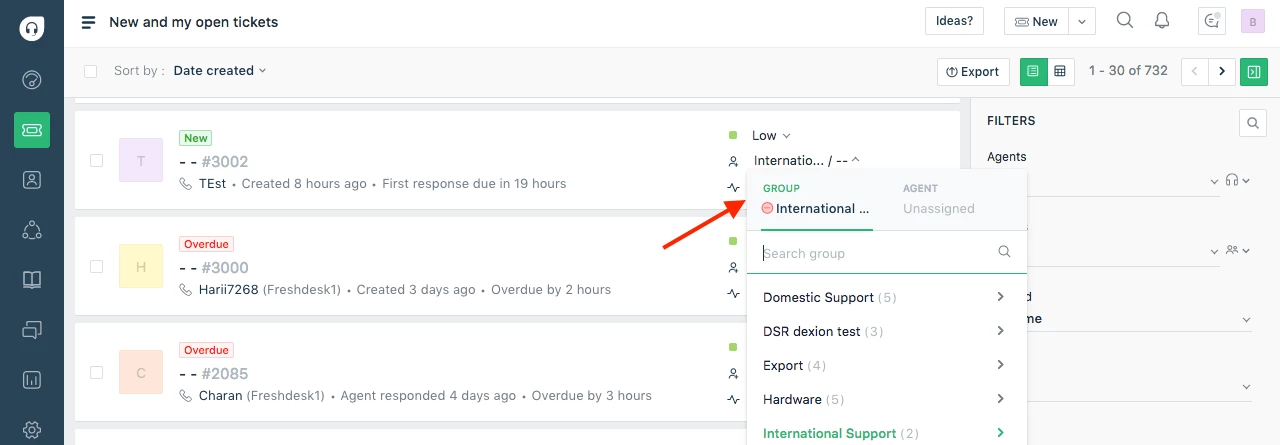Viewport: 1280px width, 445px height.
Task: Open the Reports chart icon
Action: 32,380
